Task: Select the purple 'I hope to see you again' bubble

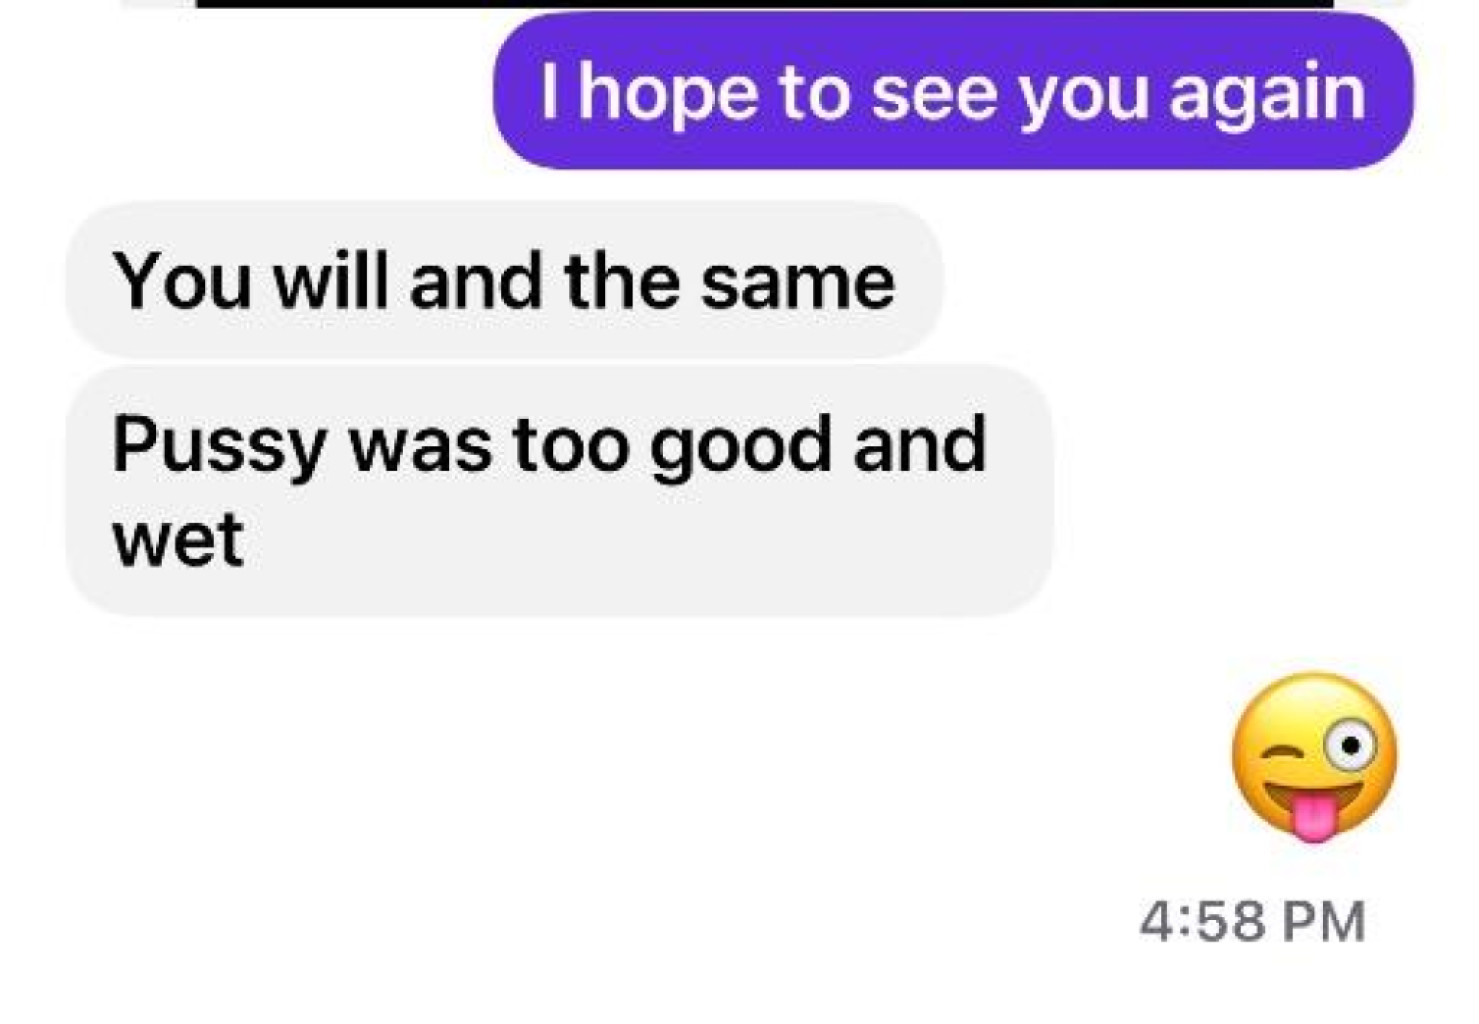Action: 953,91
